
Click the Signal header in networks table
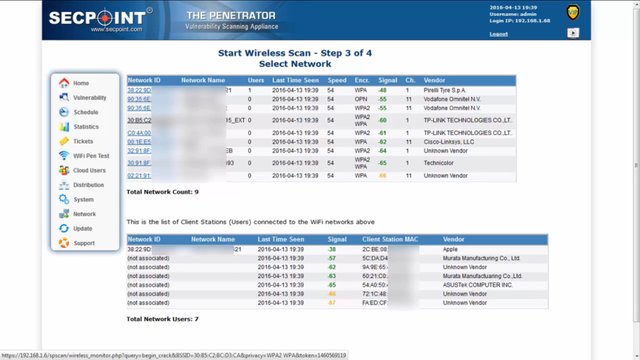[388, 80]
